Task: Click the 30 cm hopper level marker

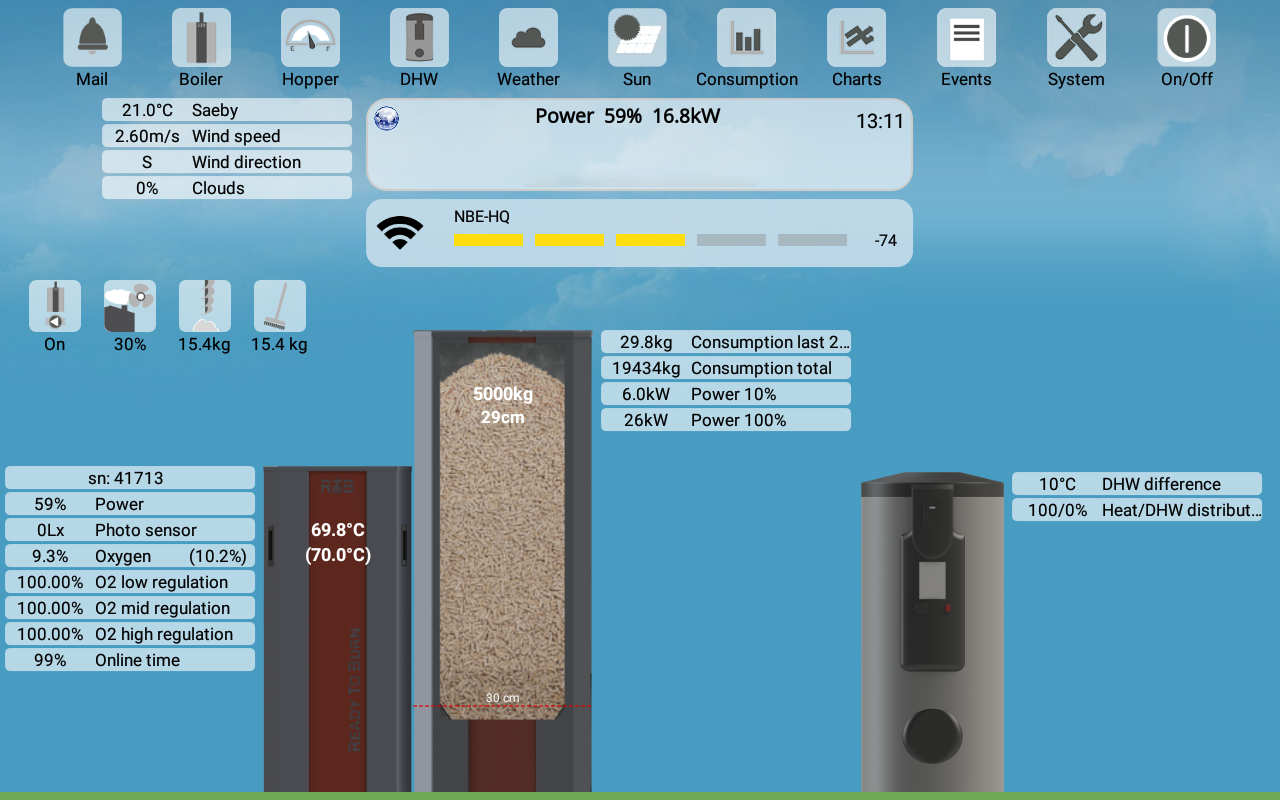Action: tap(503, 698)
